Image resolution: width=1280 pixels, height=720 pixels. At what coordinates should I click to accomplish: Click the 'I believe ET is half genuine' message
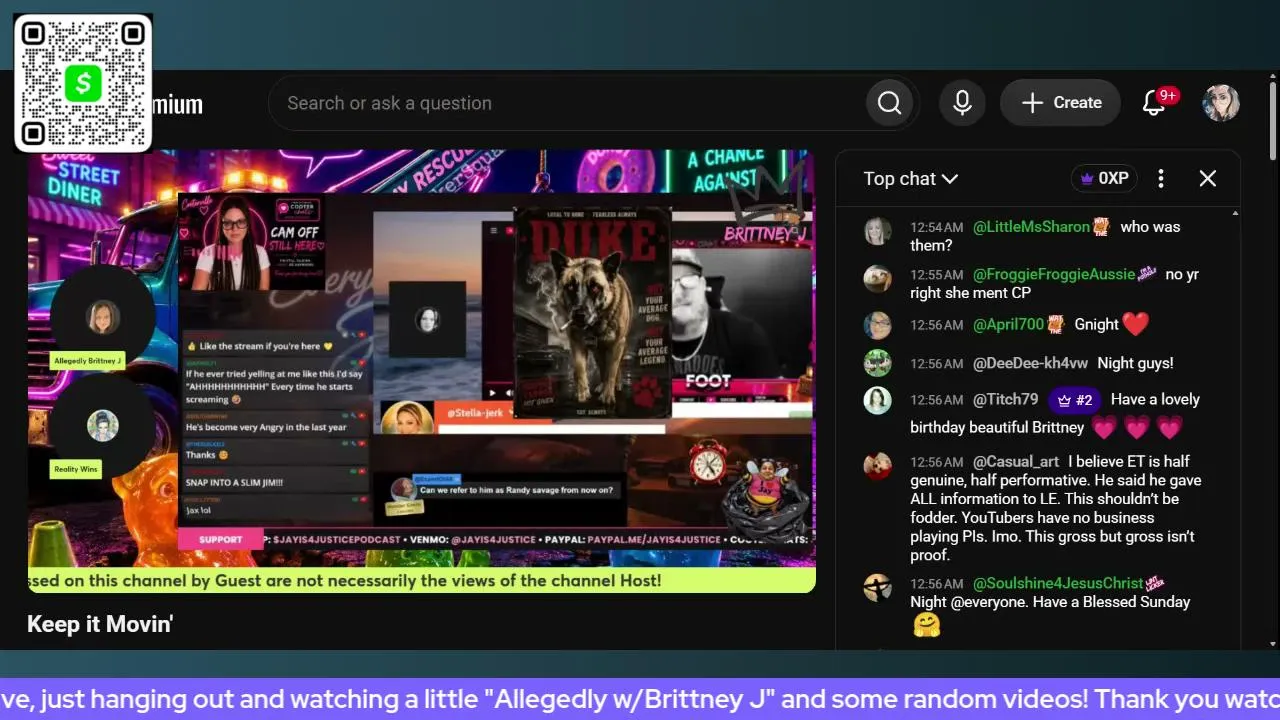[x=1056, y=508]
